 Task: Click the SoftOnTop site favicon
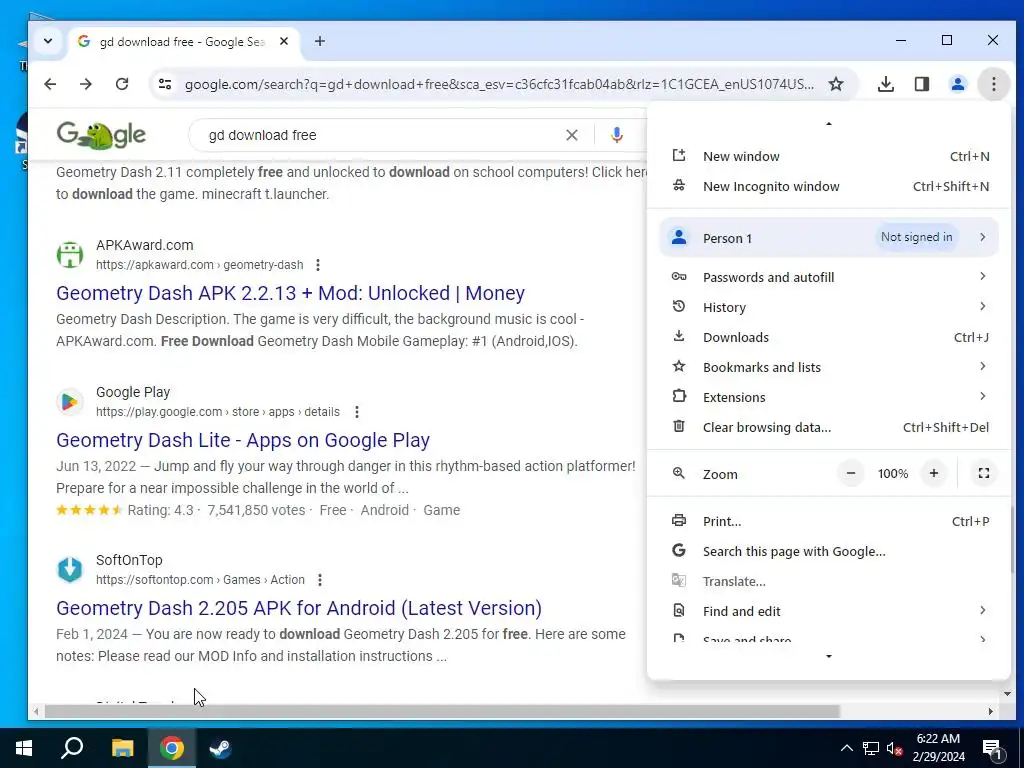tap(70, 569)
